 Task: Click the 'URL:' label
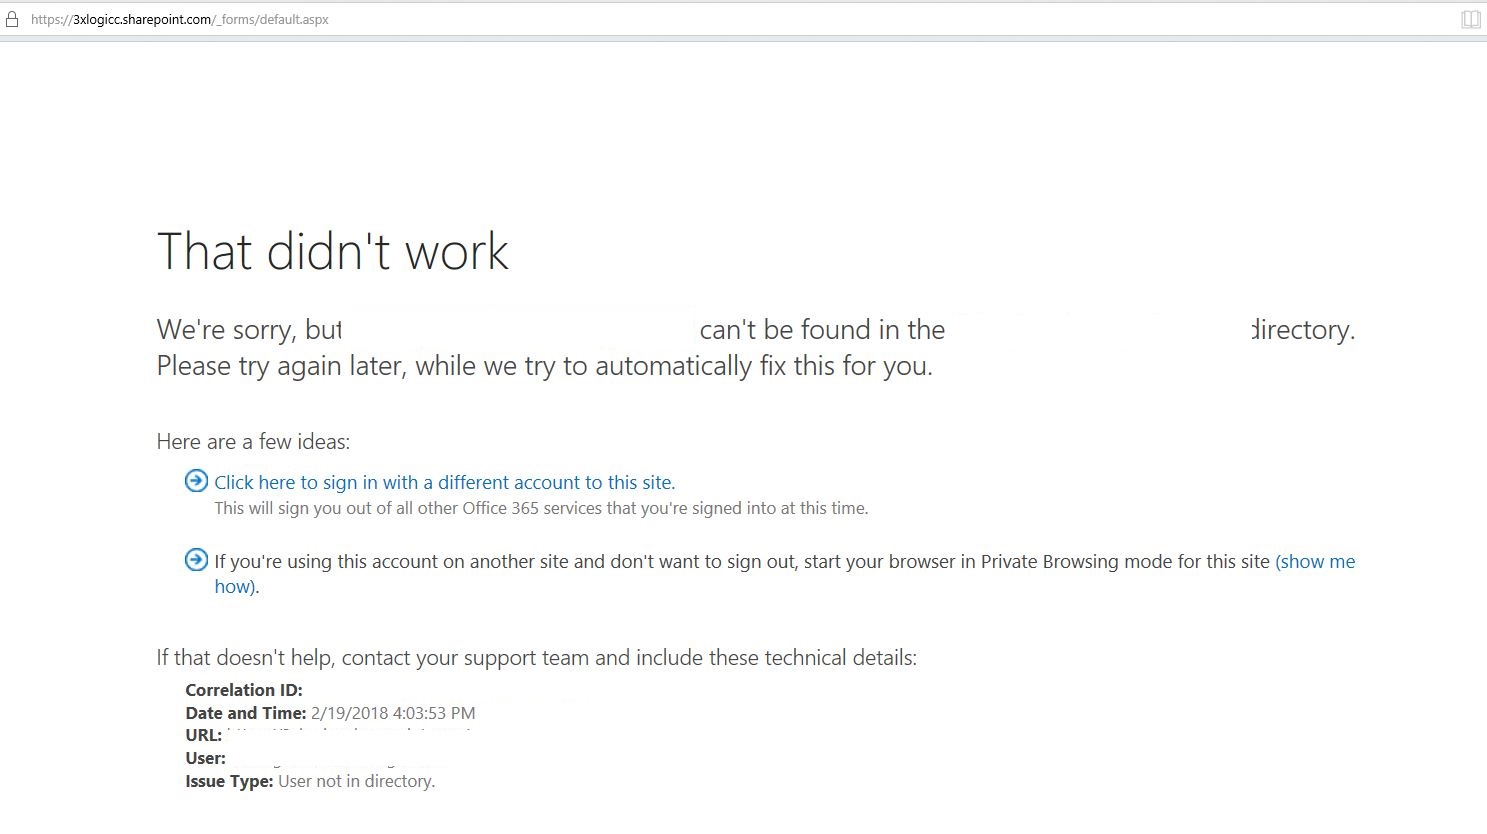[x=204, y=735]
